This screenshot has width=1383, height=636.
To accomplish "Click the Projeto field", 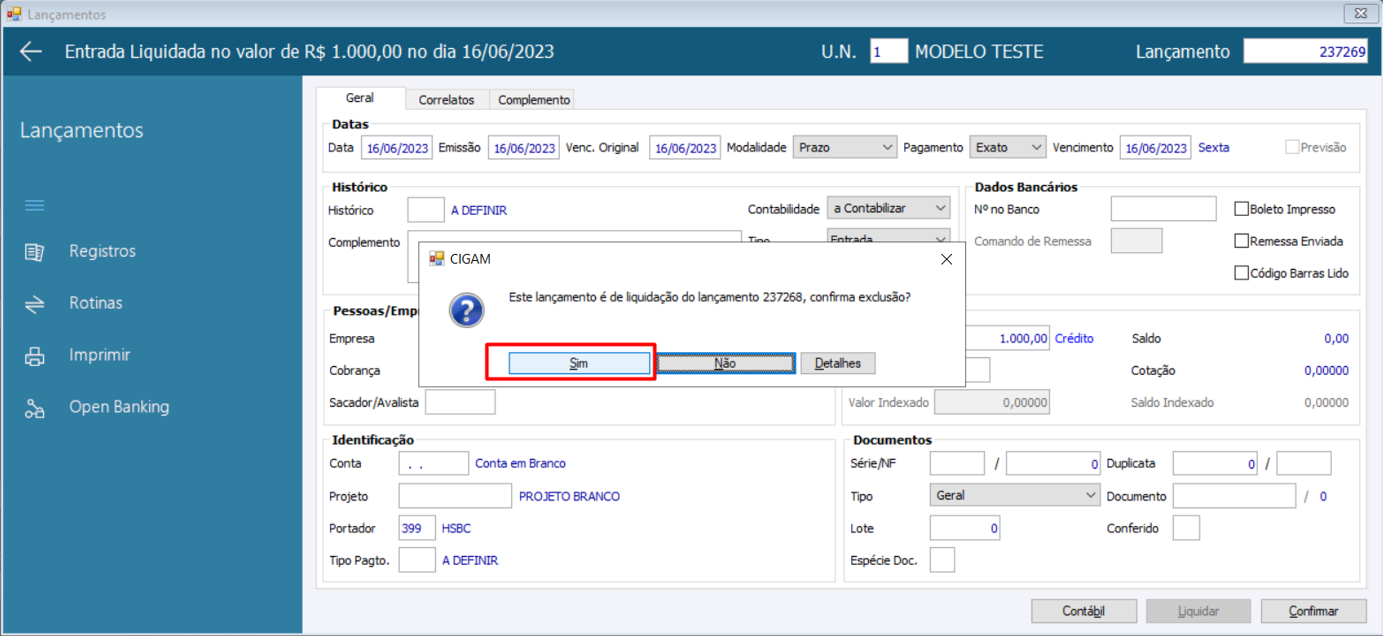I will (x=455, y=496).
